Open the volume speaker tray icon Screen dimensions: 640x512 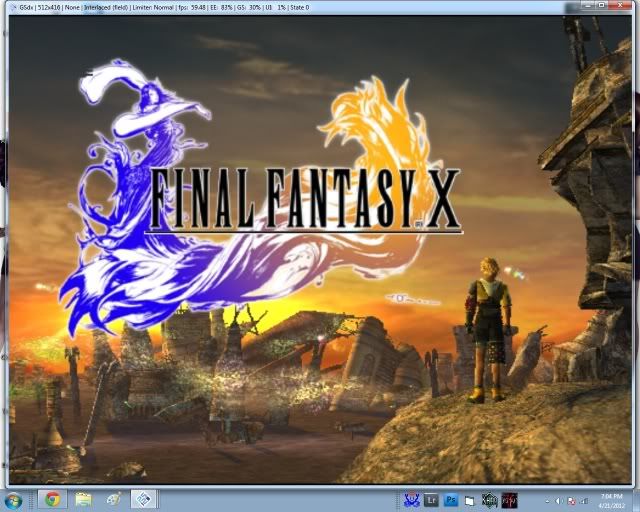[559, 501]
